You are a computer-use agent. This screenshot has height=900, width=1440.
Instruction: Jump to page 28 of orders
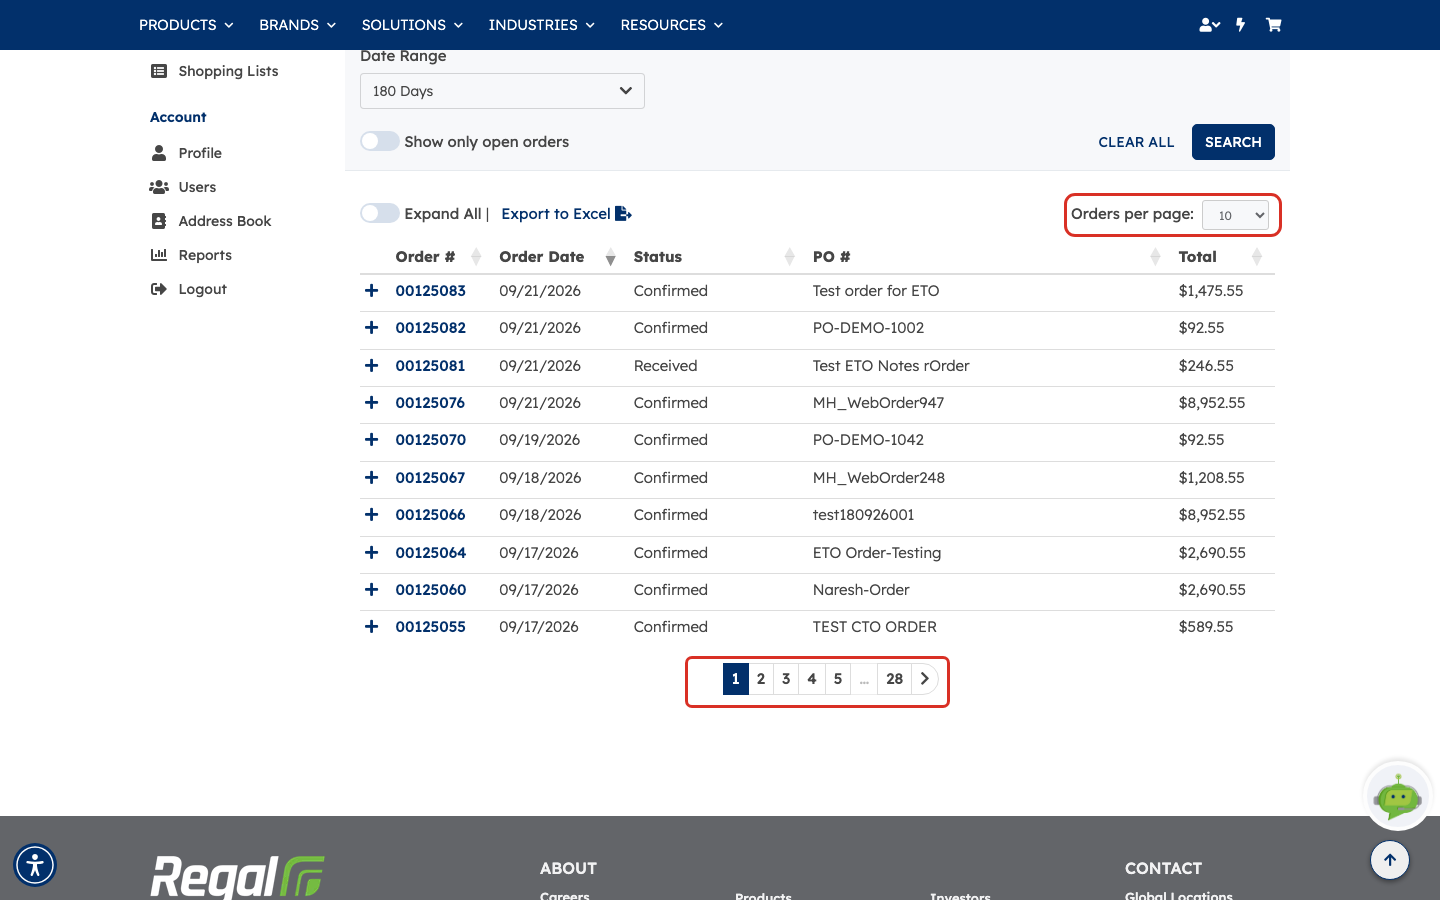click(895, 679)
